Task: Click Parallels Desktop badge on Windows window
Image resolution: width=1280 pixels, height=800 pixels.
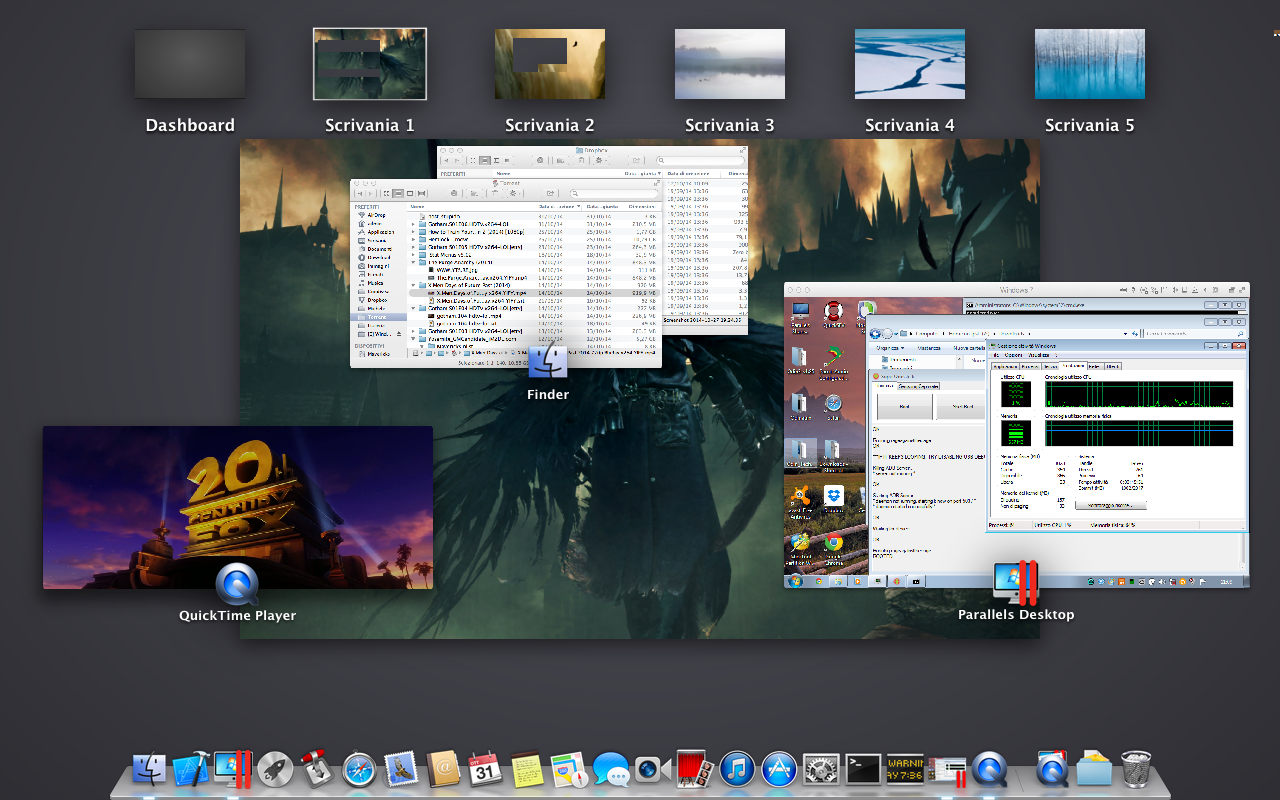Action: click(x=1016, y=582)
